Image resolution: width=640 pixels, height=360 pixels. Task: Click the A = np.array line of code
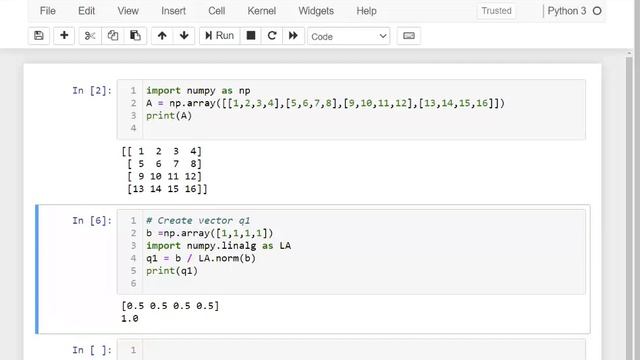[x=325, y=103]
